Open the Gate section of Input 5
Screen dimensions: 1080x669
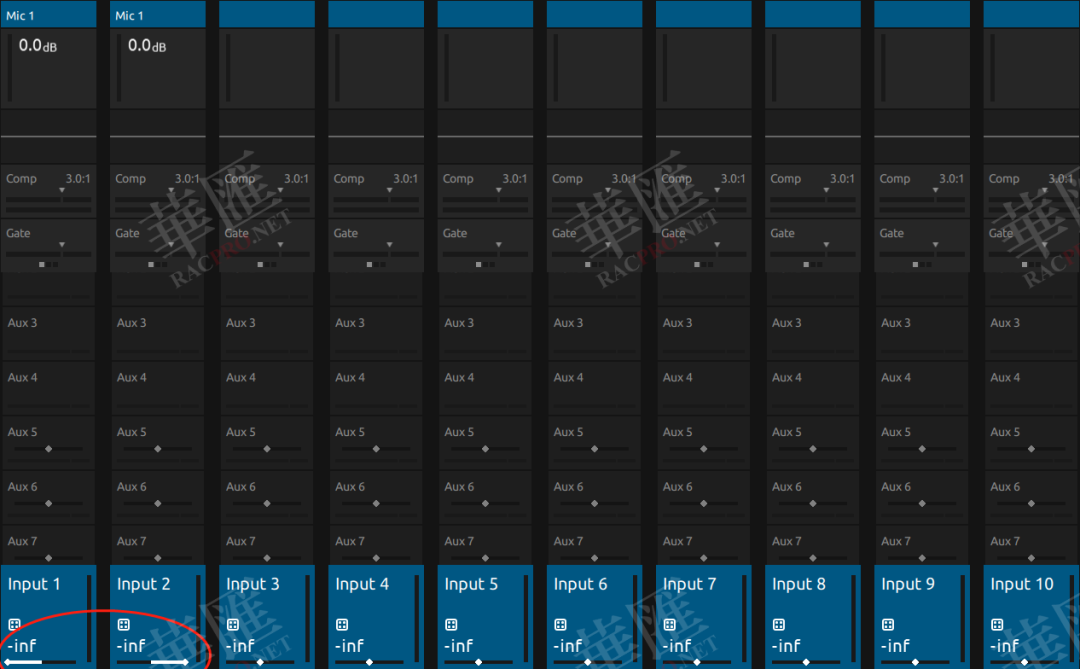pos(485,245)
